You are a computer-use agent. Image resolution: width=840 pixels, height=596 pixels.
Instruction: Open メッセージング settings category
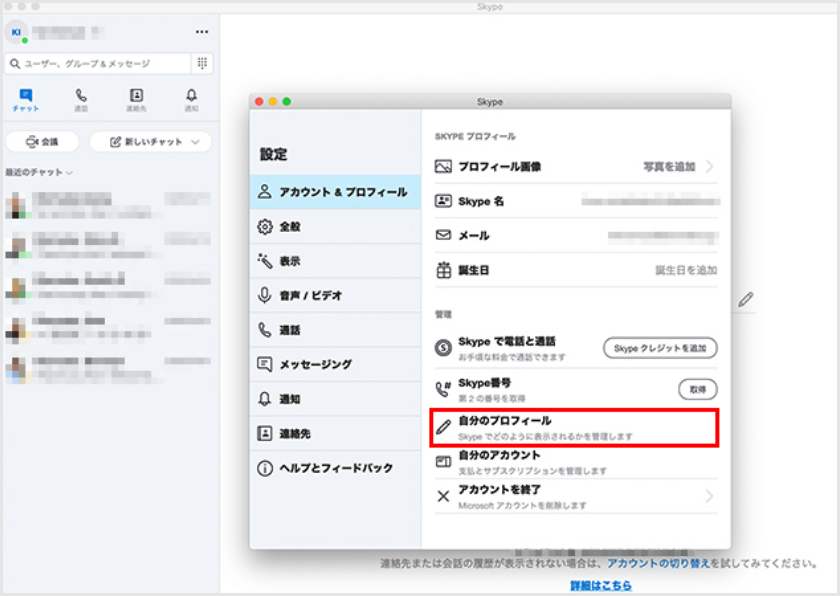[x=335, y=364]
